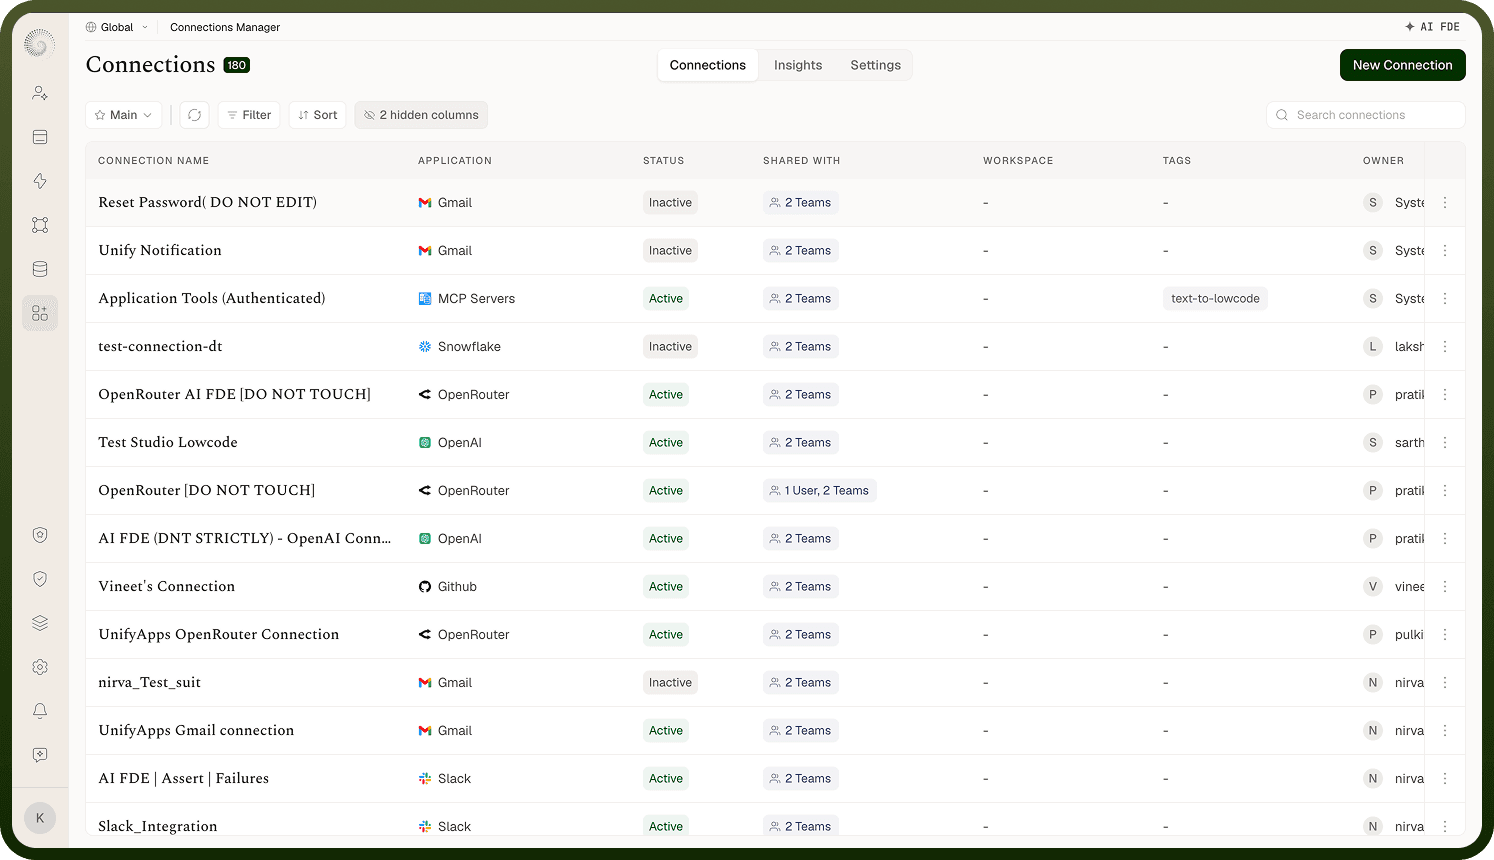The image size is (1494, 860).
Task: Open row menu for Vineet's Connection
Action: click(x=1445, y=587)
